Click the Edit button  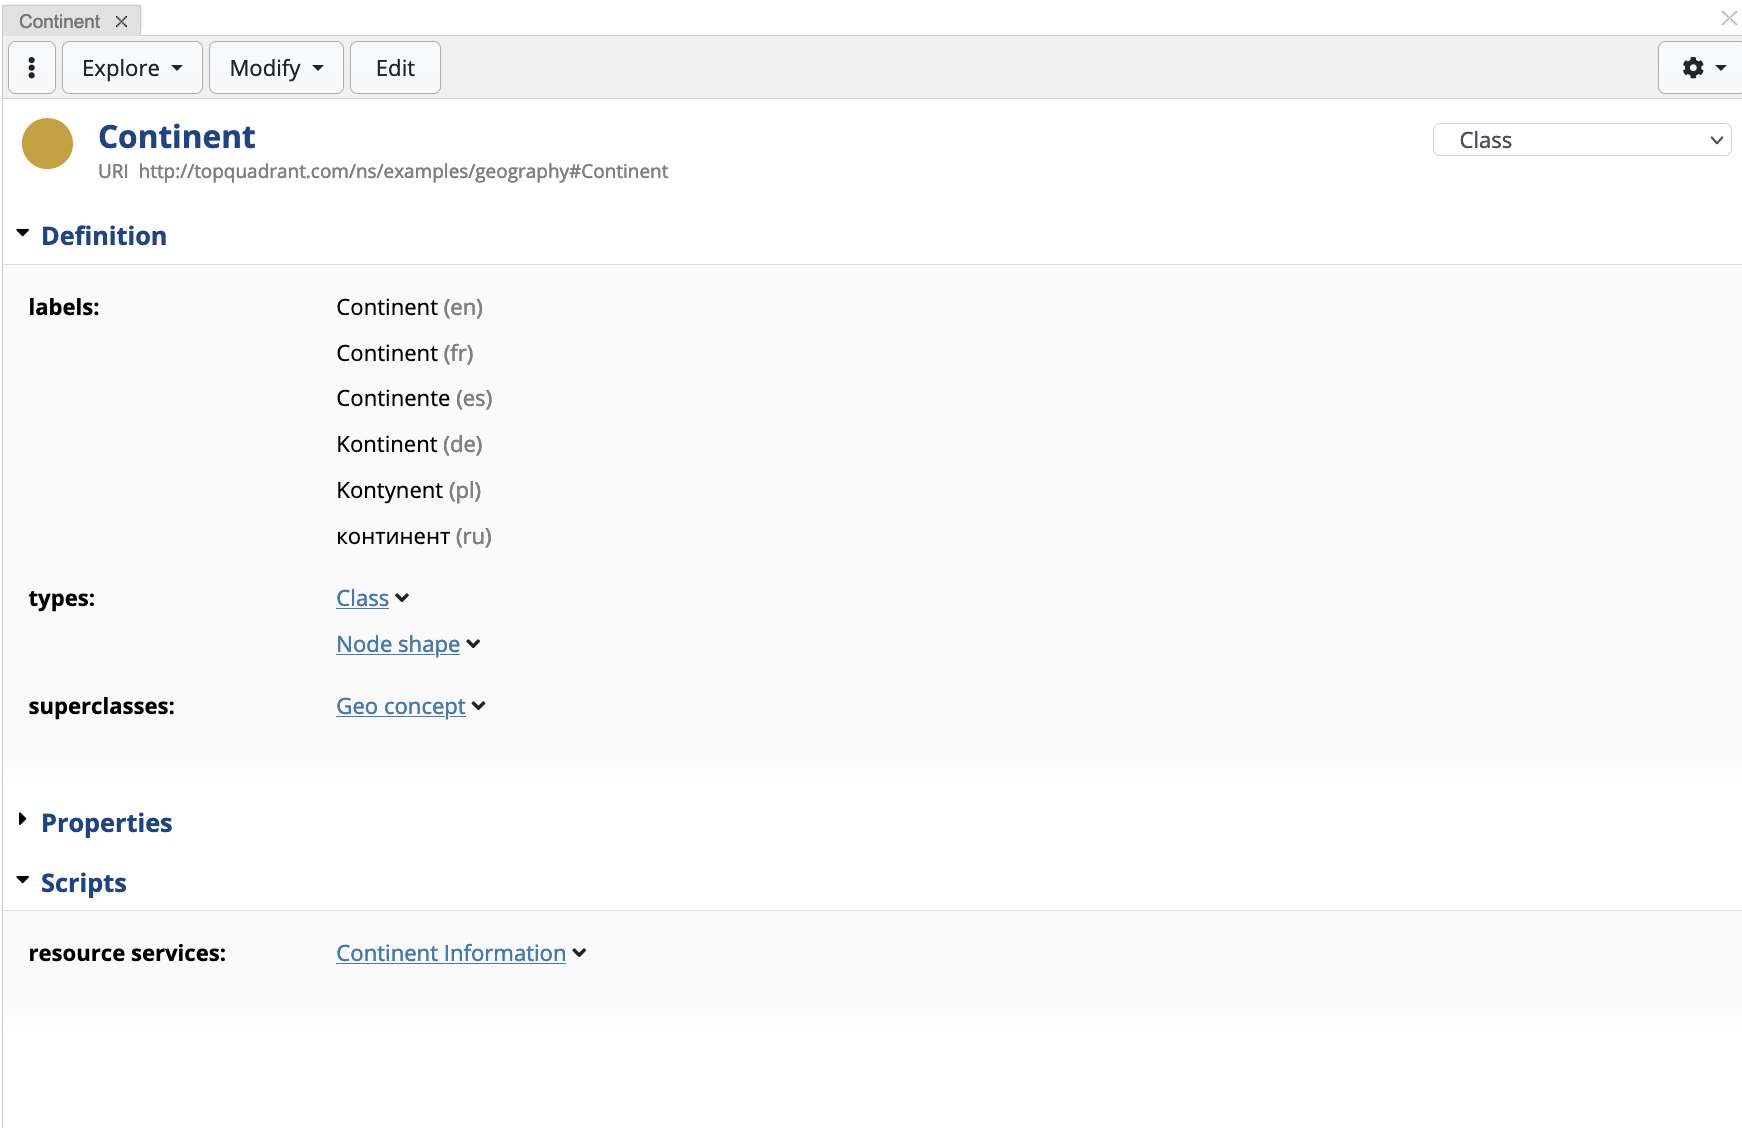[x=394, y=67]
